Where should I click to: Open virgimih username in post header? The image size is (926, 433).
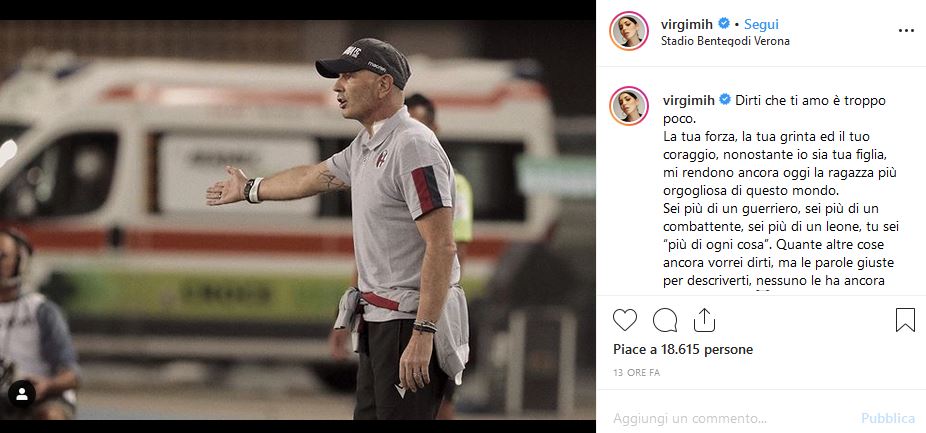pos(687,24)
